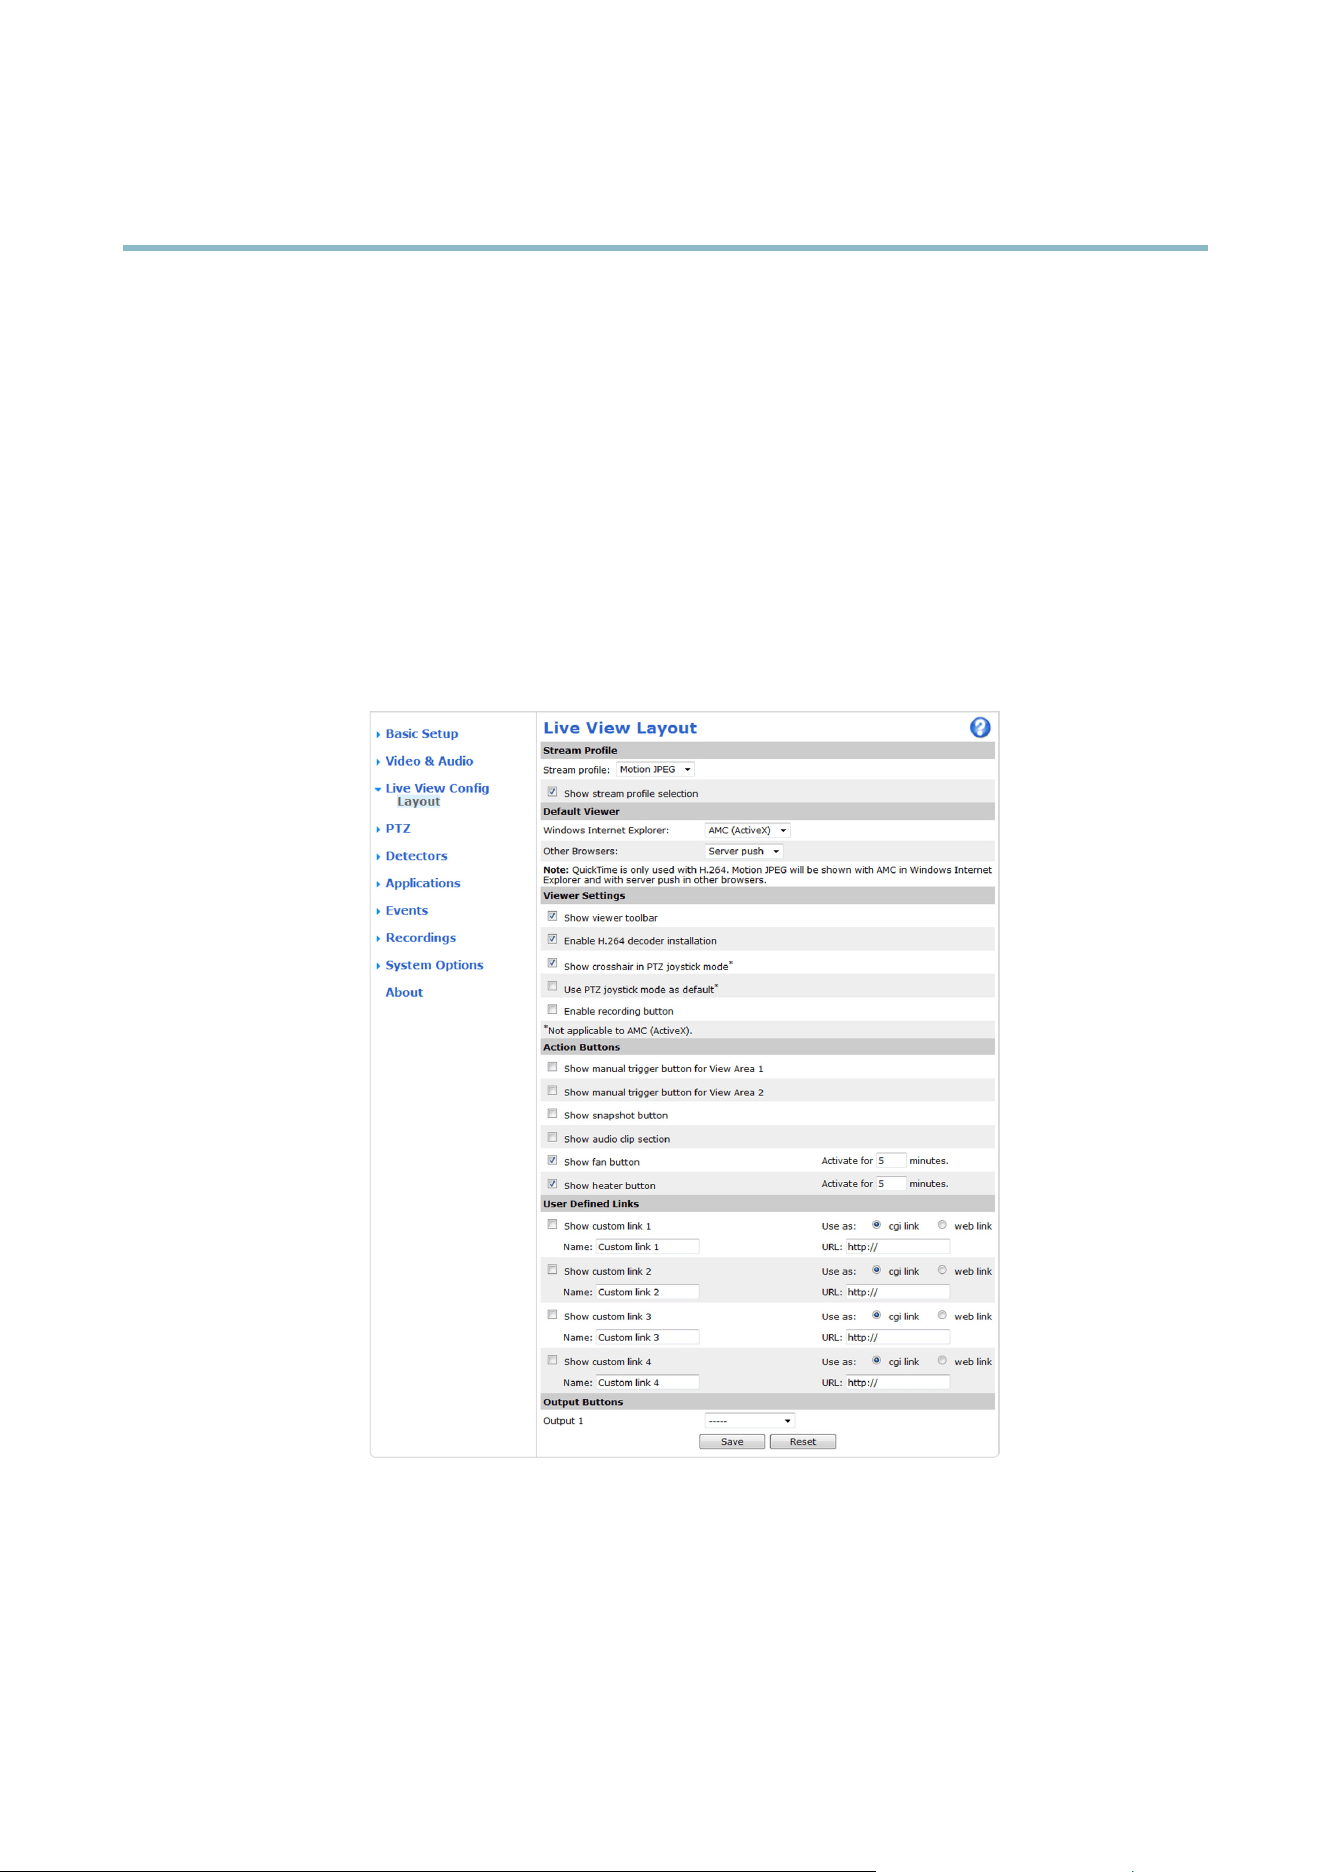Check Show manual trigger button for View Area 2

(x=552, y=1091)
